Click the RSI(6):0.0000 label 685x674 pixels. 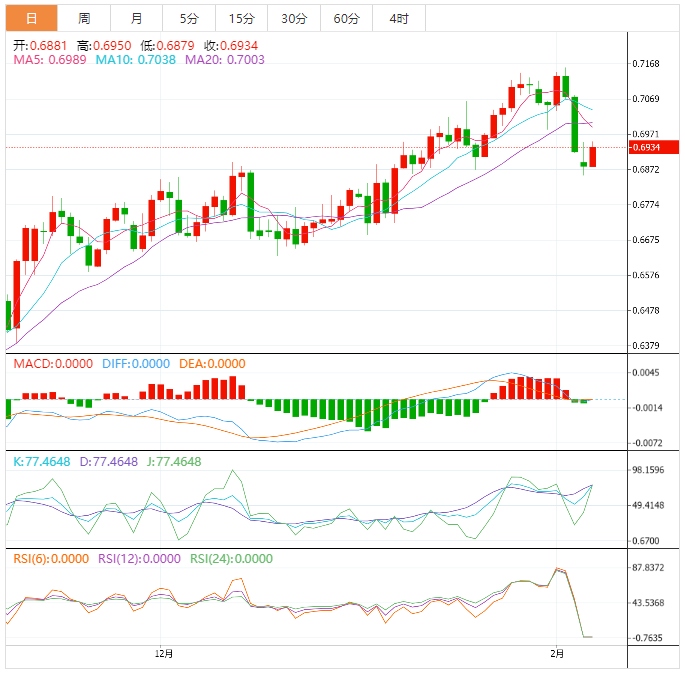51,559
